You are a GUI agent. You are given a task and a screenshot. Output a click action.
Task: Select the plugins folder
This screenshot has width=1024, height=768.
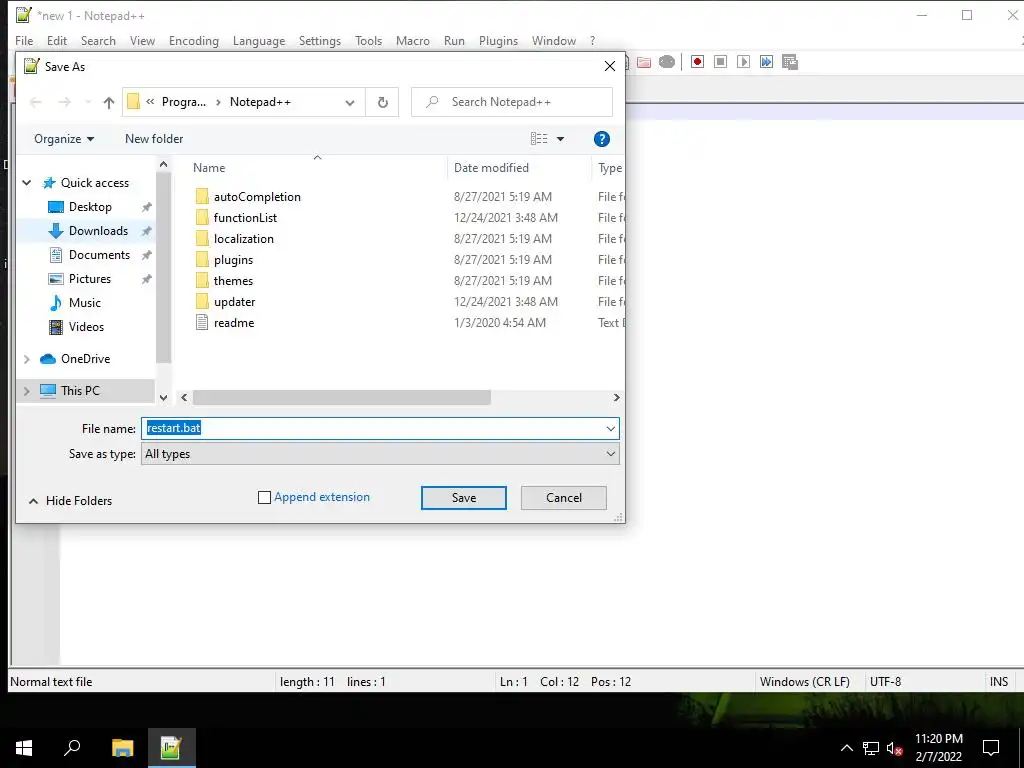233,260
